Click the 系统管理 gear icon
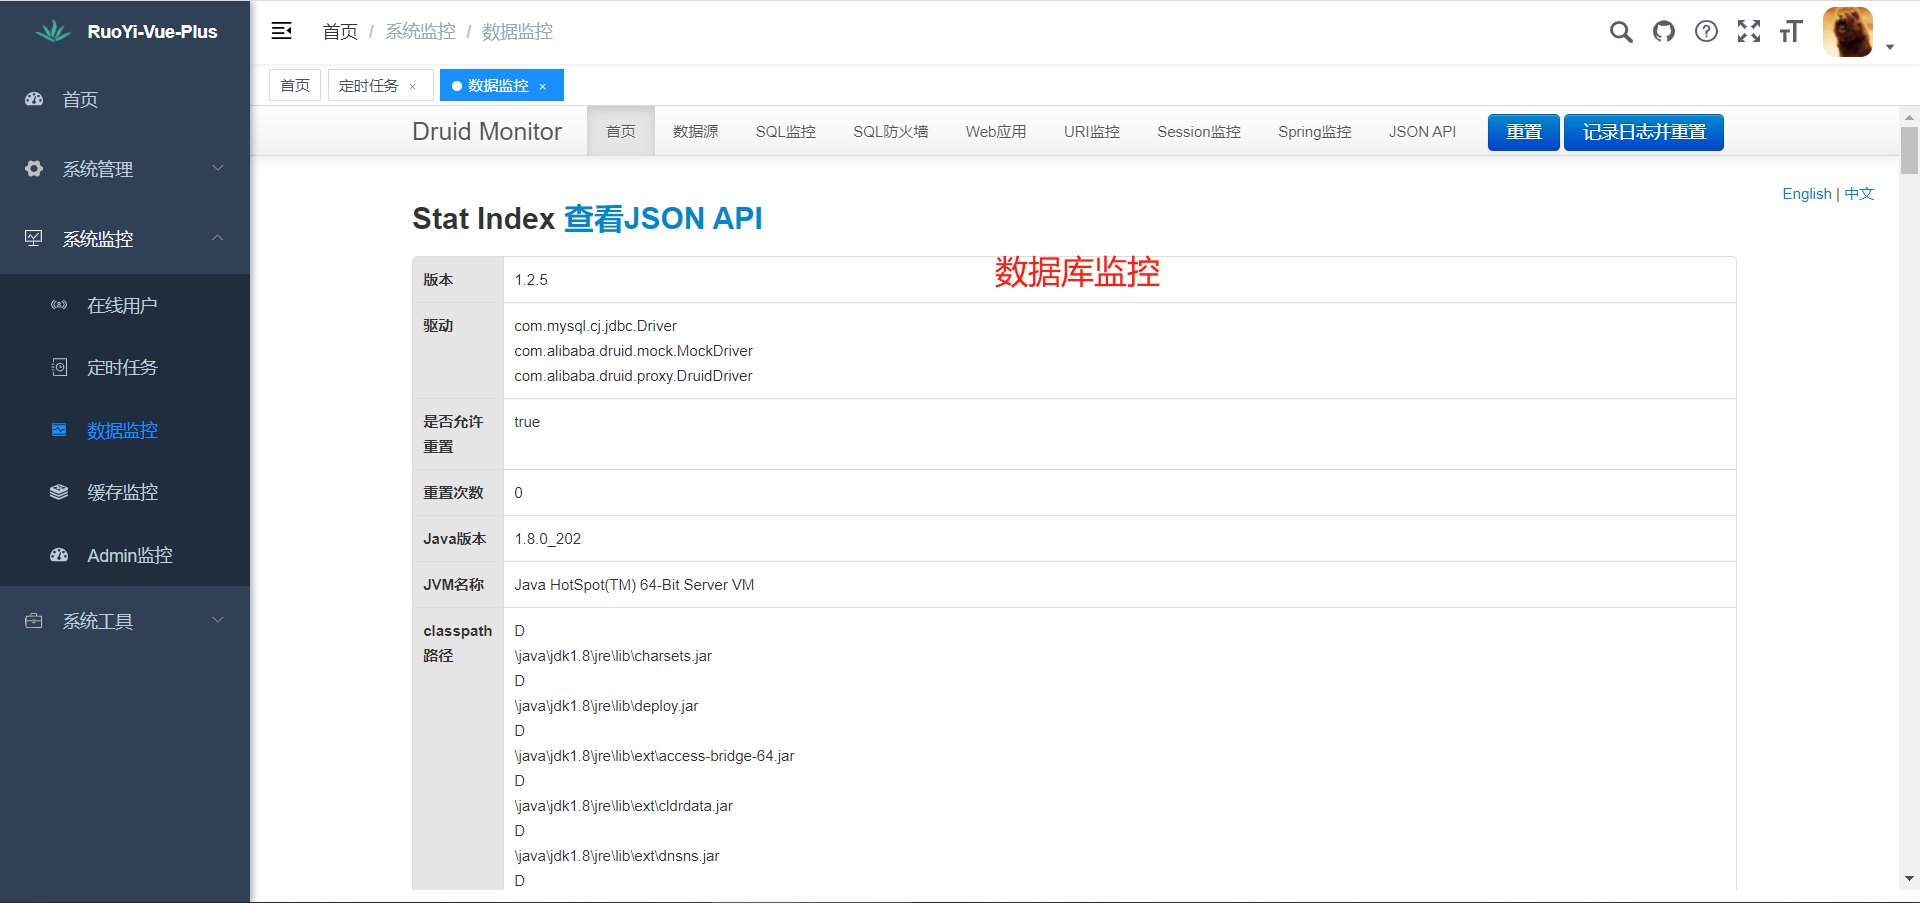Viewport: 1920px width, 903px height. pyautogui.click(x=34, y=169)
